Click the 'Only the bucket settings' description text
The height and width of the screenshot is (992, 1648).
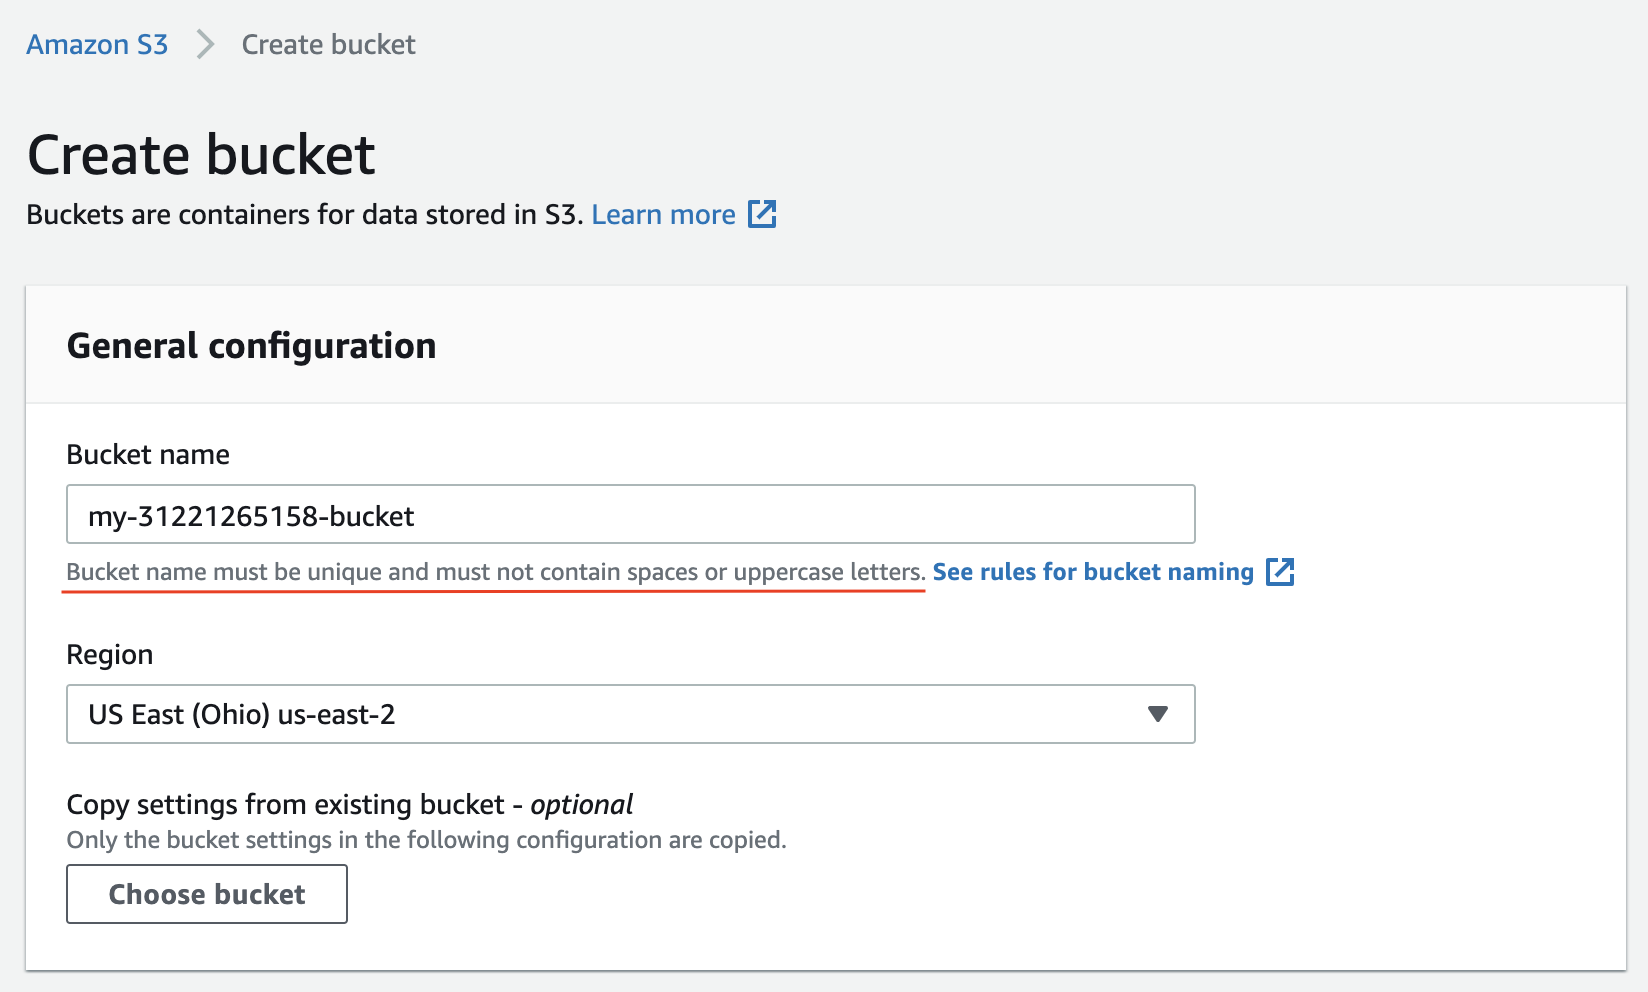point(427,840)
